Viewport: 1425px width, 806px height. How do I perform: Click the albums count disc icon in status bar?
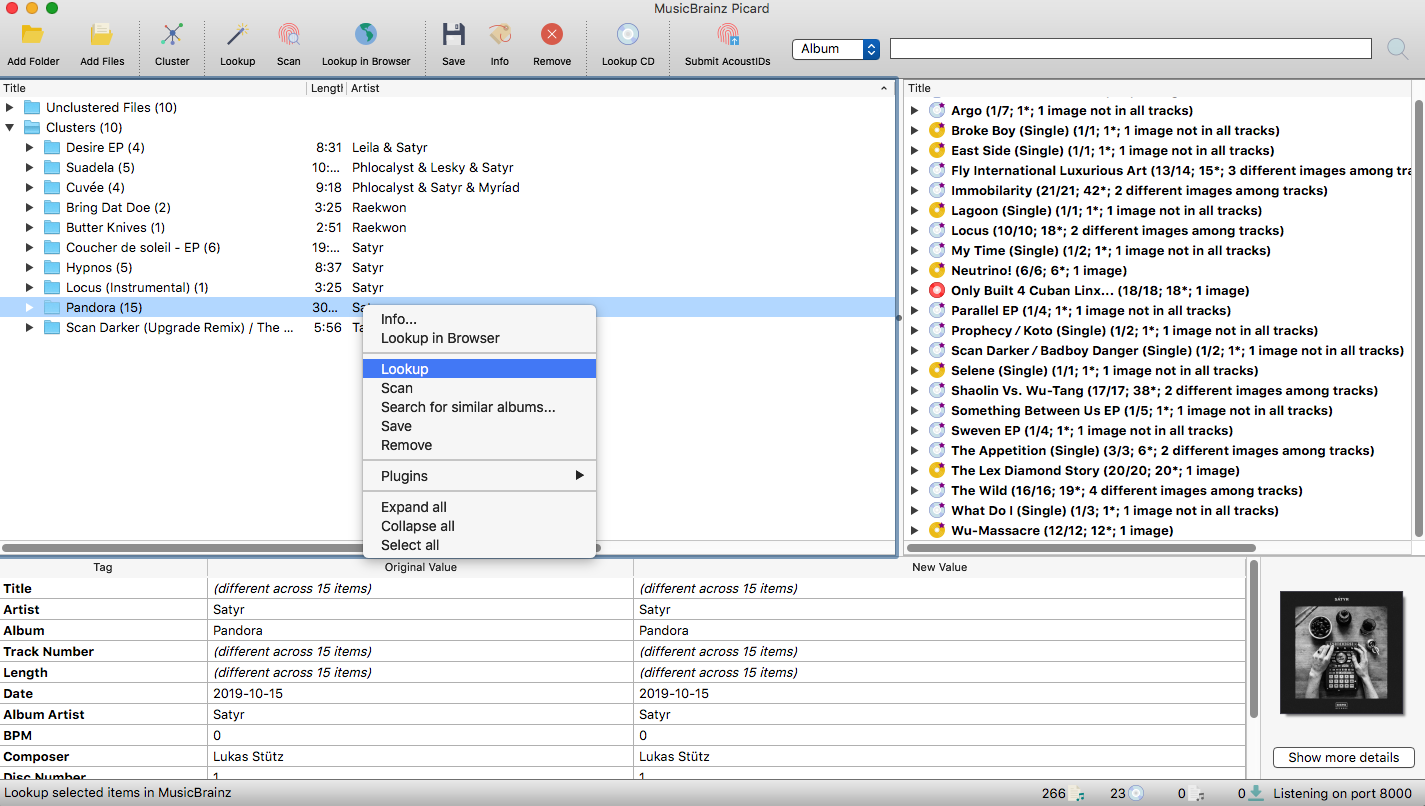tap(1136, 794)
